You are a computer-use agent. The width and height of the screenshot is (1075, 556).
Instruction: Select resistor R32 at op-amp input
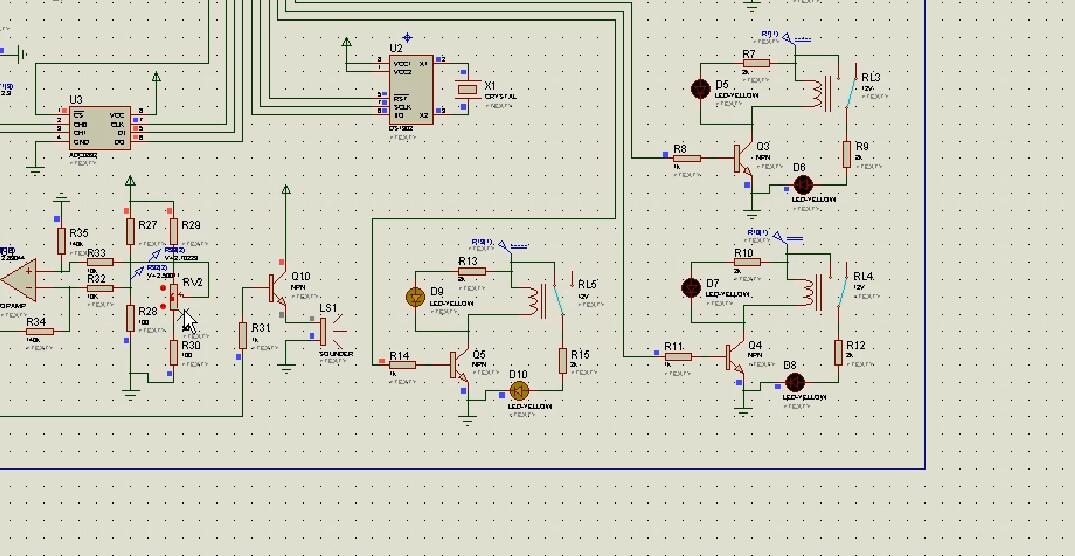click(100, 288)
